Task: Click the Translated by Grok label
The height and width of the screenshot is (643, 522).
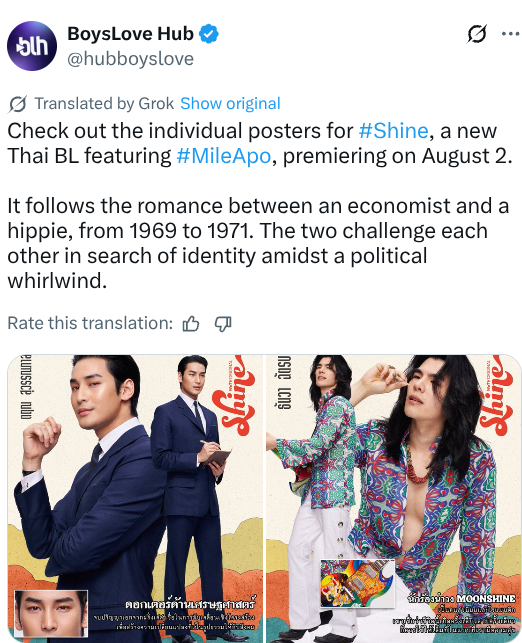Action: [104, 103]
